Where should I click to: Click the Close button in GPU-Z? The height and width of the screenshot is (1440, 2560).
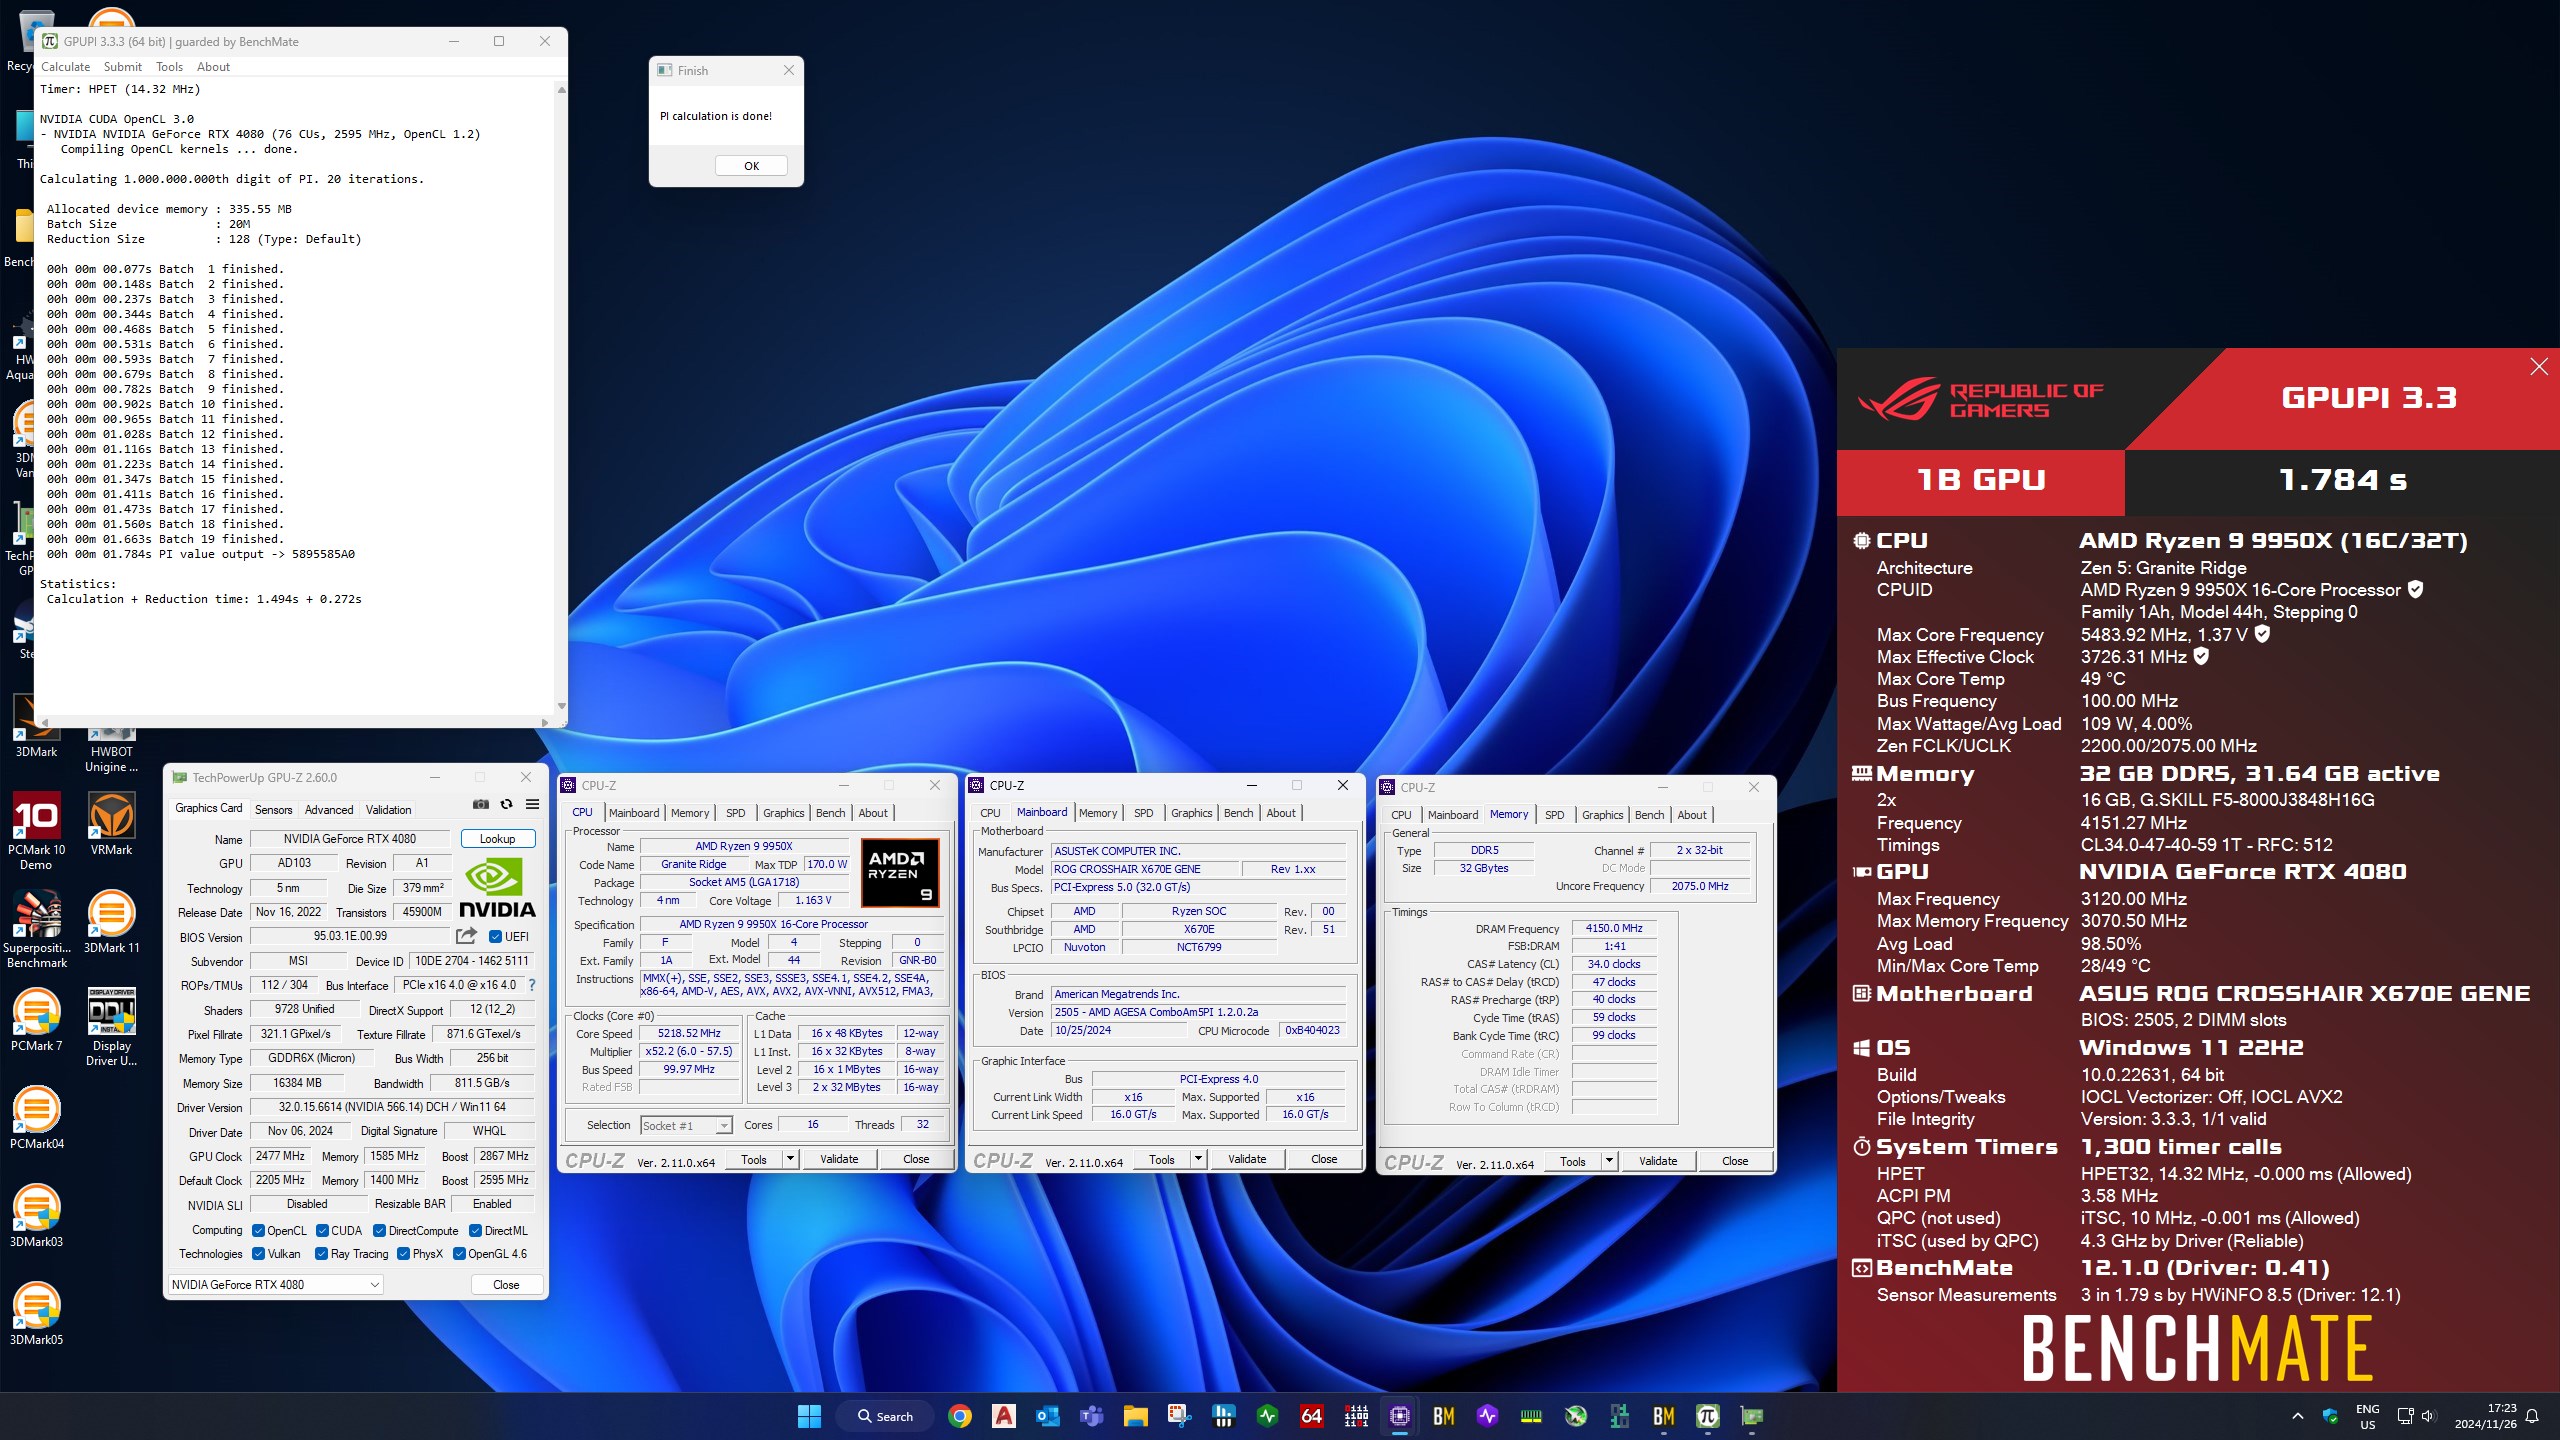point(506,1285)
